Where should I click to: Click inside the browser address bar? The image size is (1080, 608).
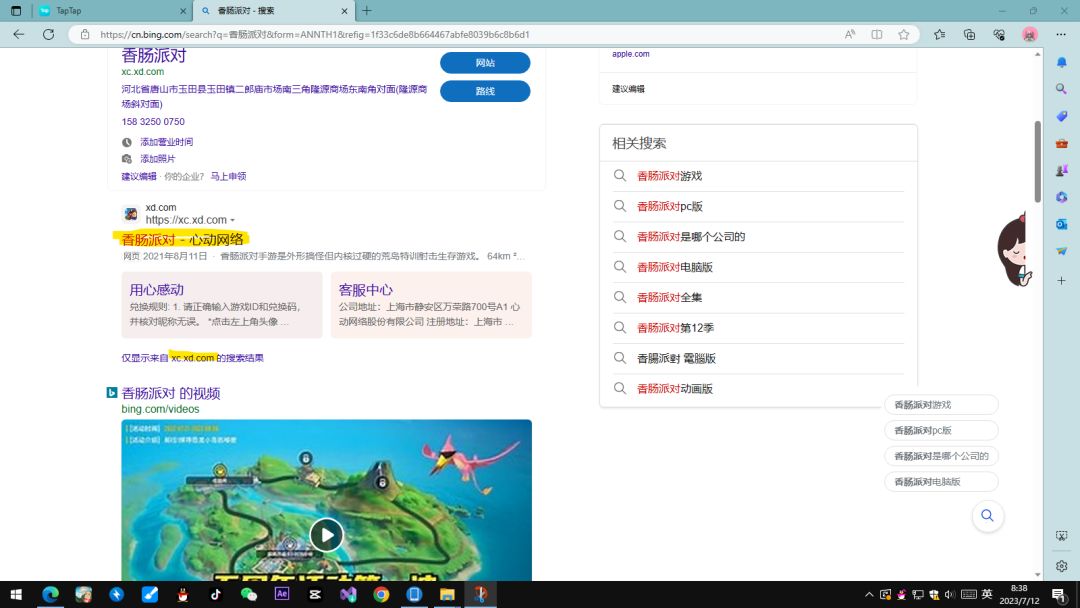[400, 34]
